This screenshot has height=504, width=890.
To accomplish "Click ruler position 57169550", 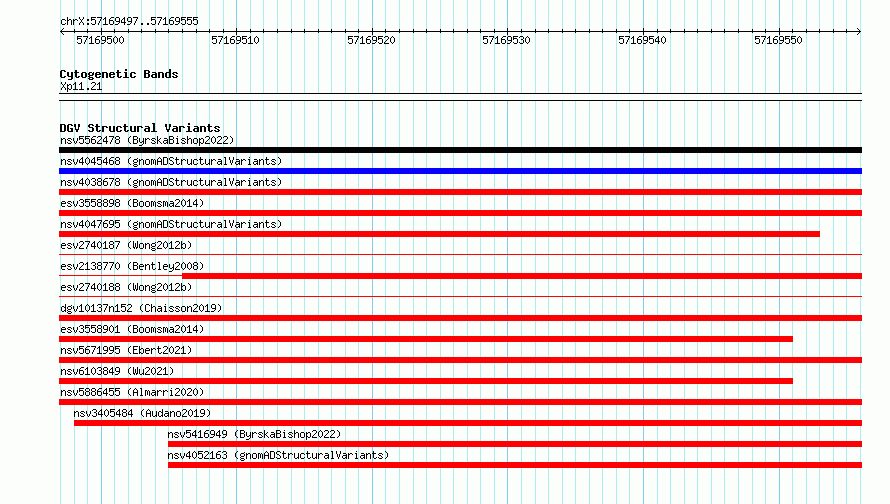I will [x=778, y=40].
